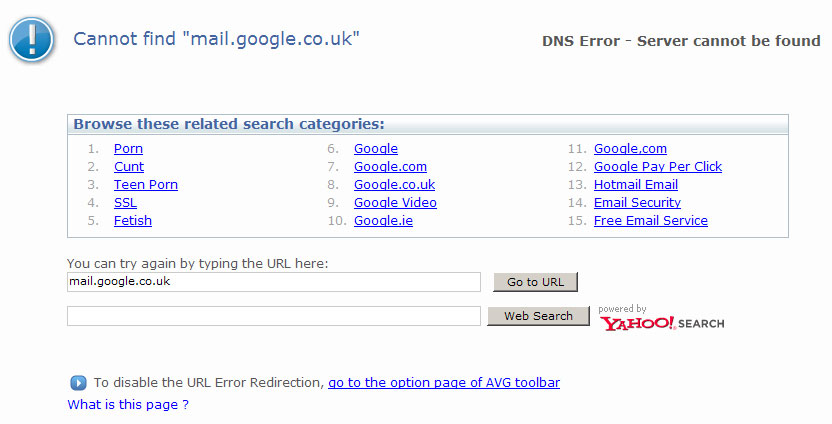
Task: Open the Free Email Service link
Action: [651, 221]
